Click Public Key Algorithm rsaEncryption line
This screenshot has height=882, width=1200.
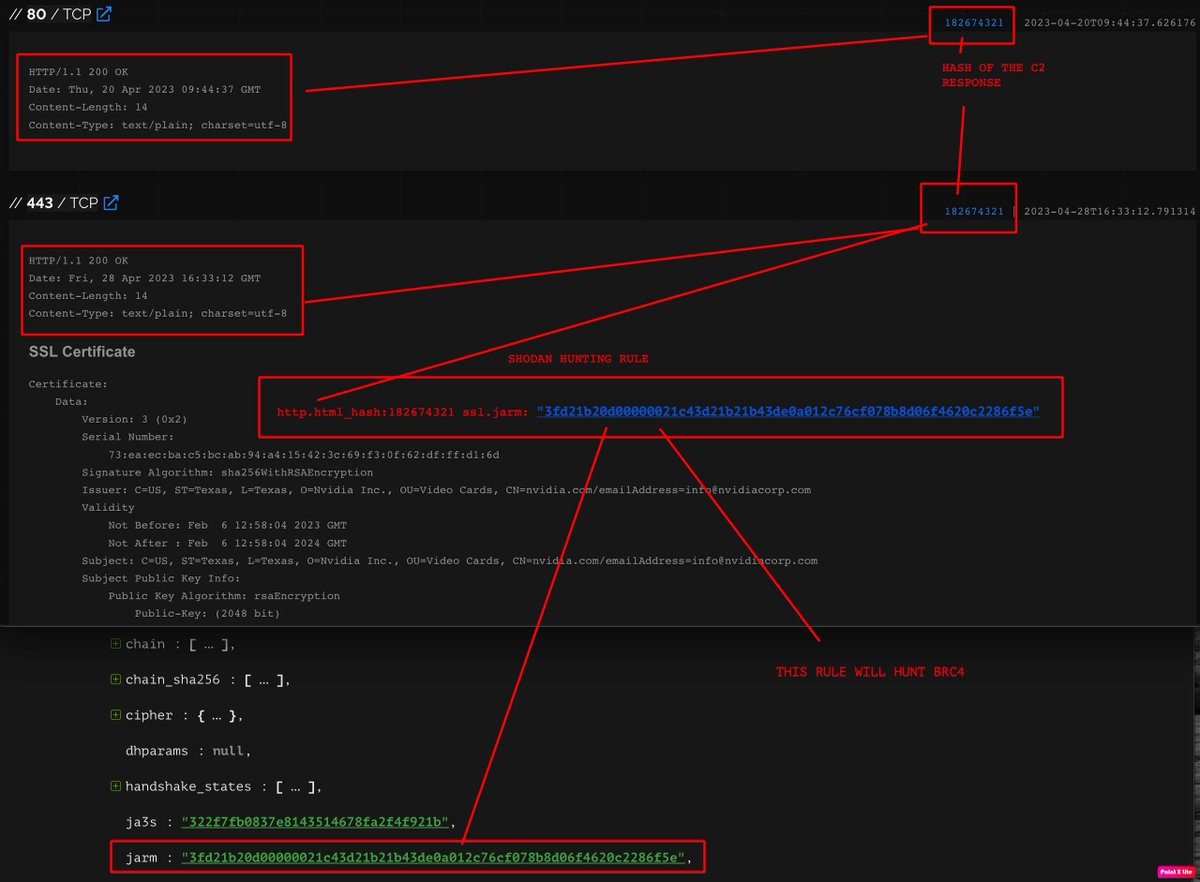(x=224, y=596)
